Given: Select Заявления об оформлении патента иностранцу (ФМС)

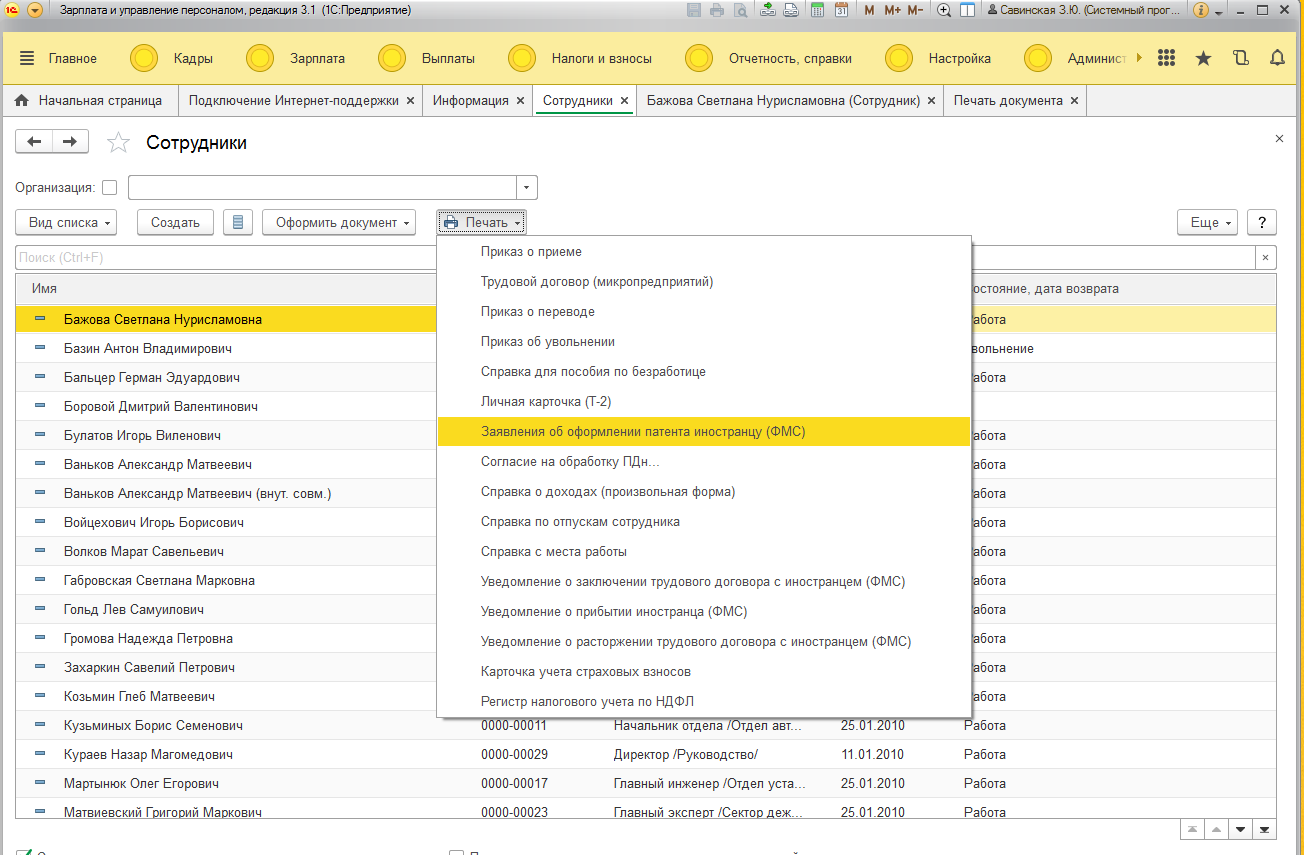Looking at the screenshot, I should [704, 432].
